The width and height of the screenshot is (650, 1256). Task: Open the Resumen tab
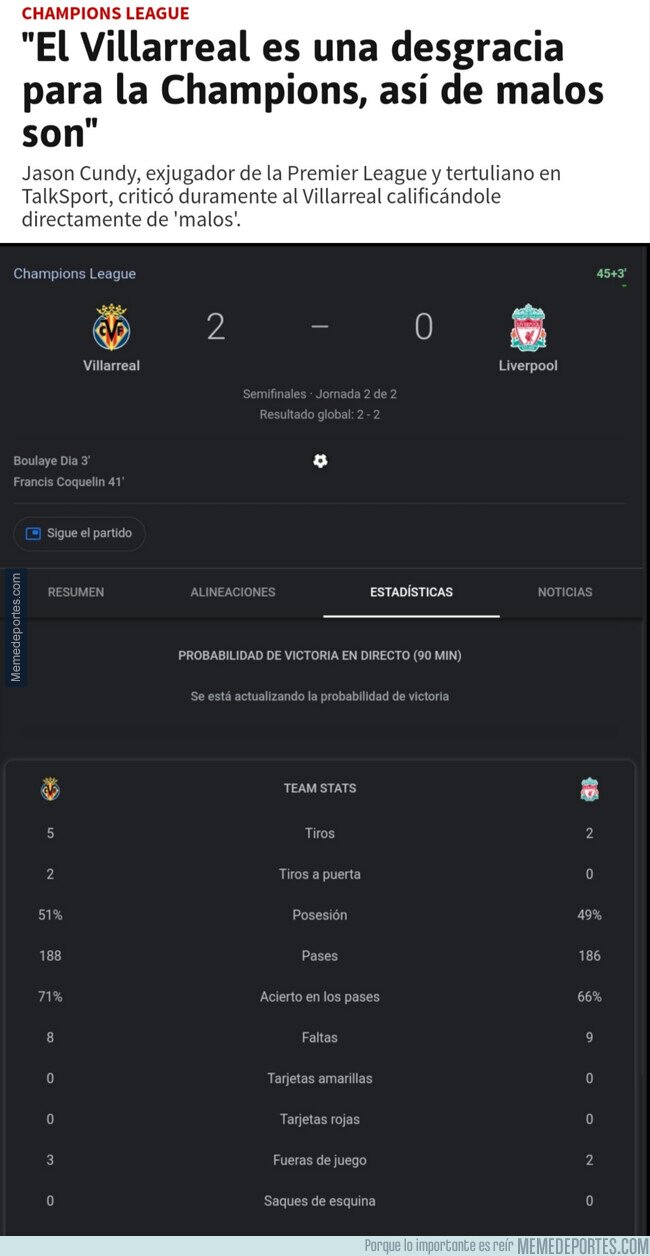pyautogui.click(x=76, y=592)
